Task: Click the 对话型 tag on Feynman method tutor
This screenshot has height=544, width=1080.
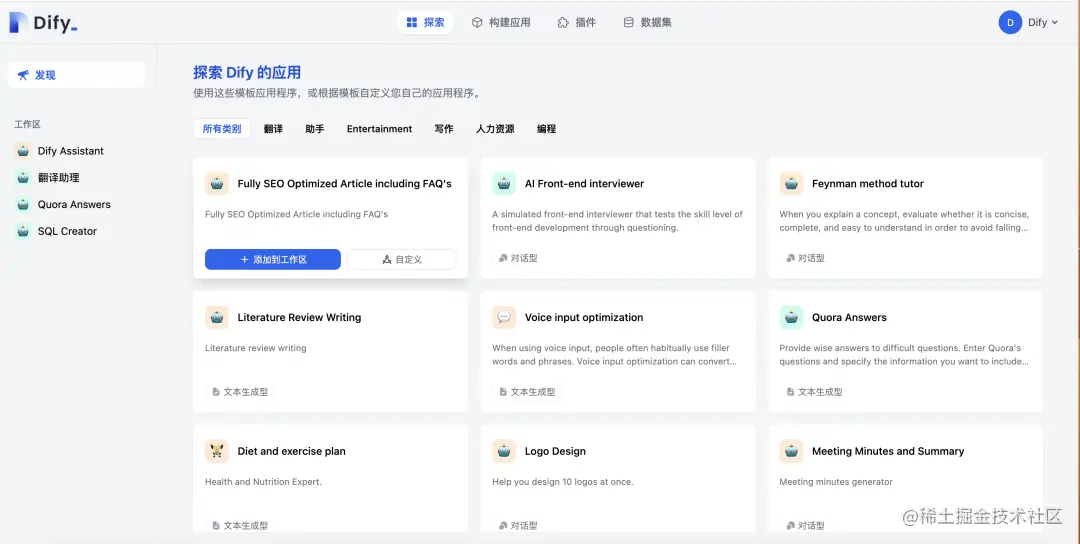Action: (805, 258)
